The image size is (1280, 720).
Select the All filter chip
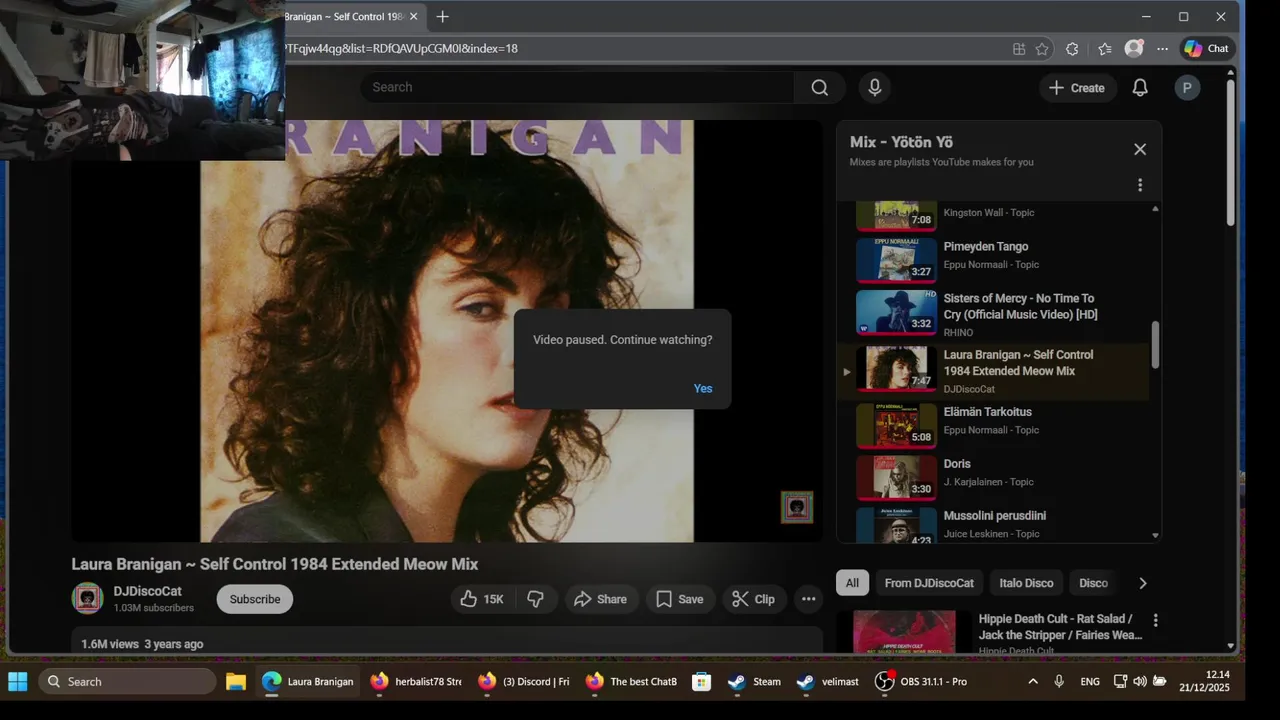[852, 583]
